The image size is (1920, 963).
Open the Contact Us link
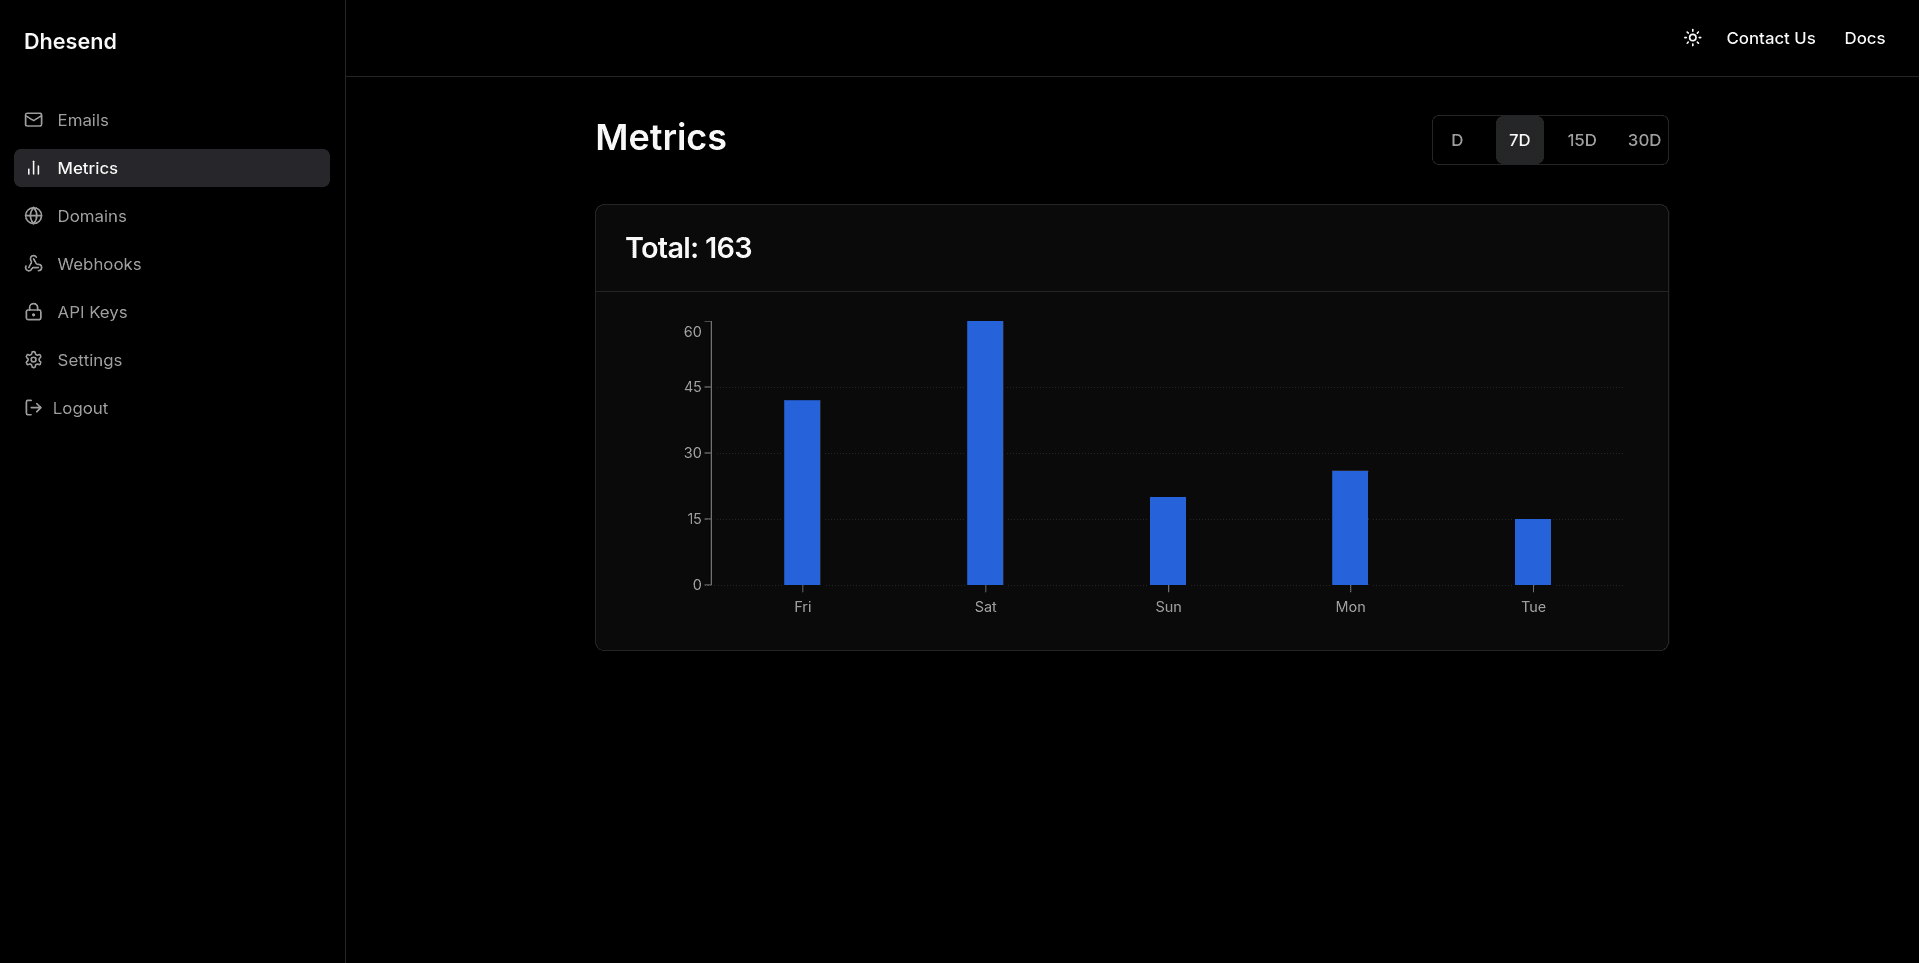[x=1770, y=38]
